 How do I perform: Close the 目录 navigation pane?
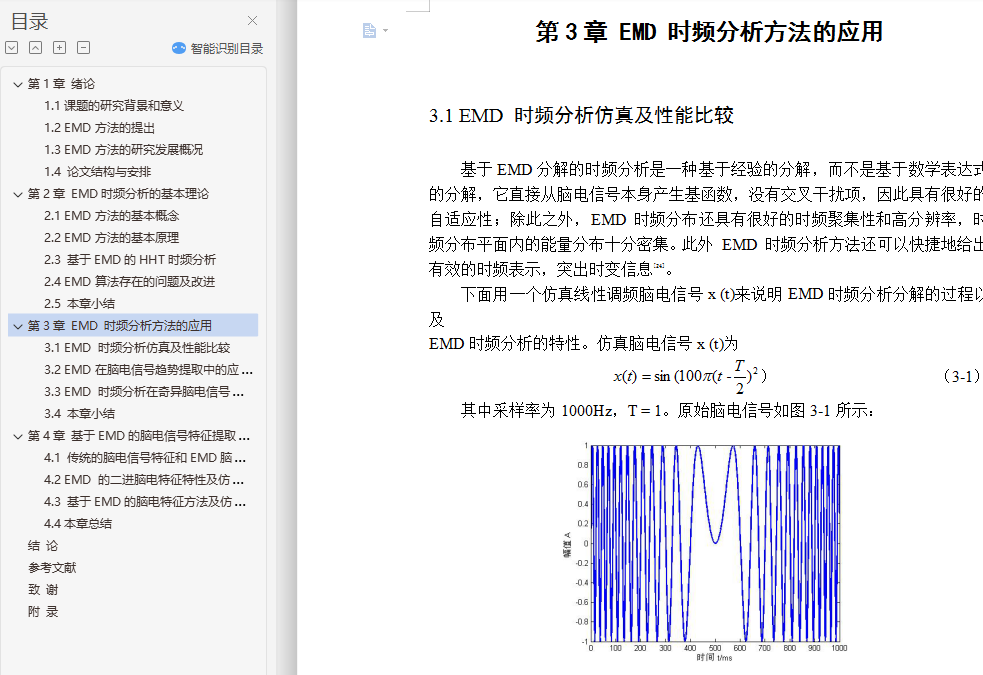tap(252, 21)
